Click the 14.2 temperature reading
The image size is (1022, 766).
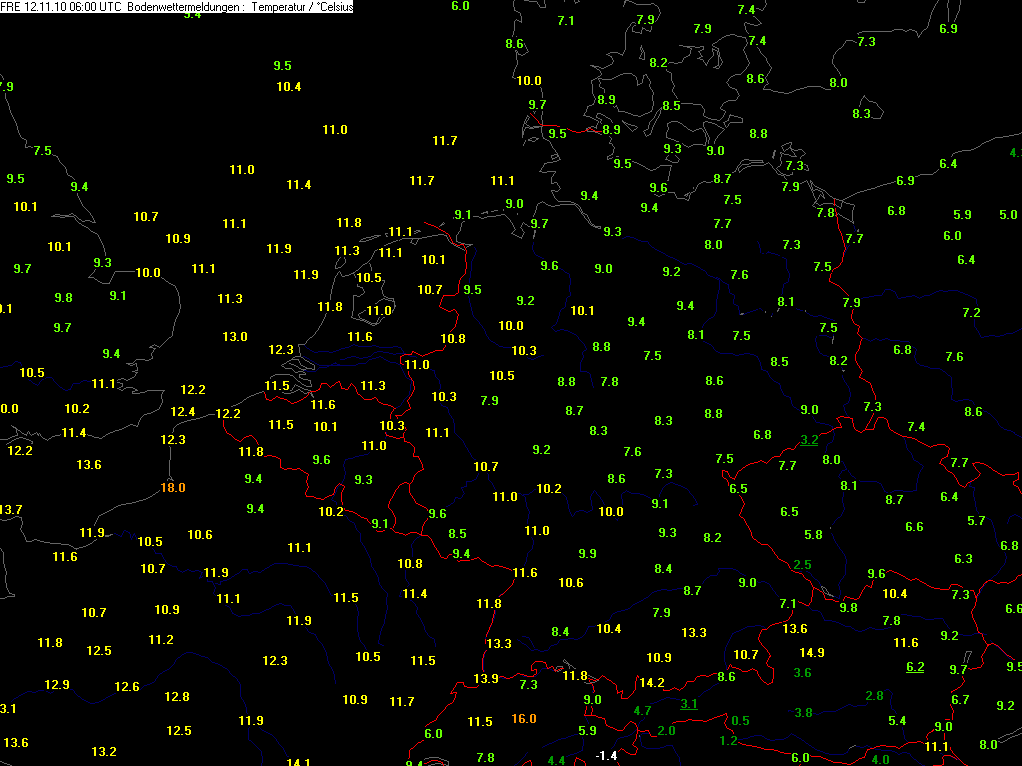pos(652,683)
